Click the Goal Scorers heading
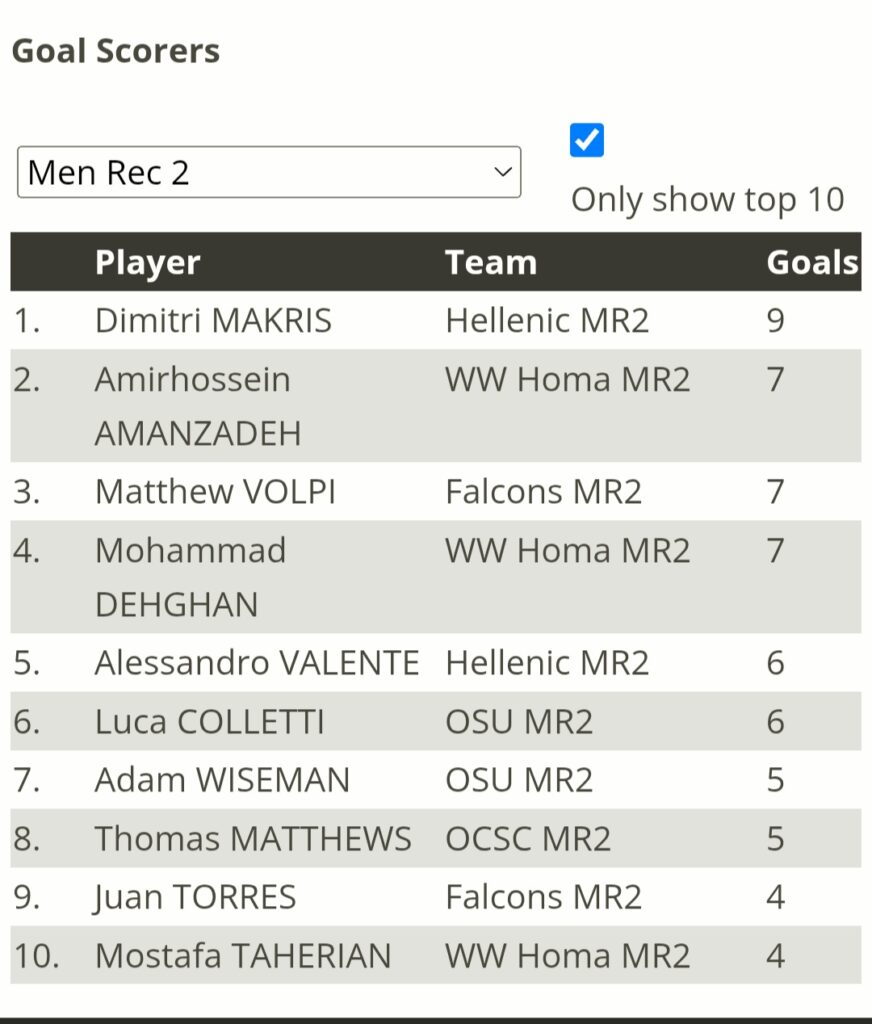 coord(116,51)
